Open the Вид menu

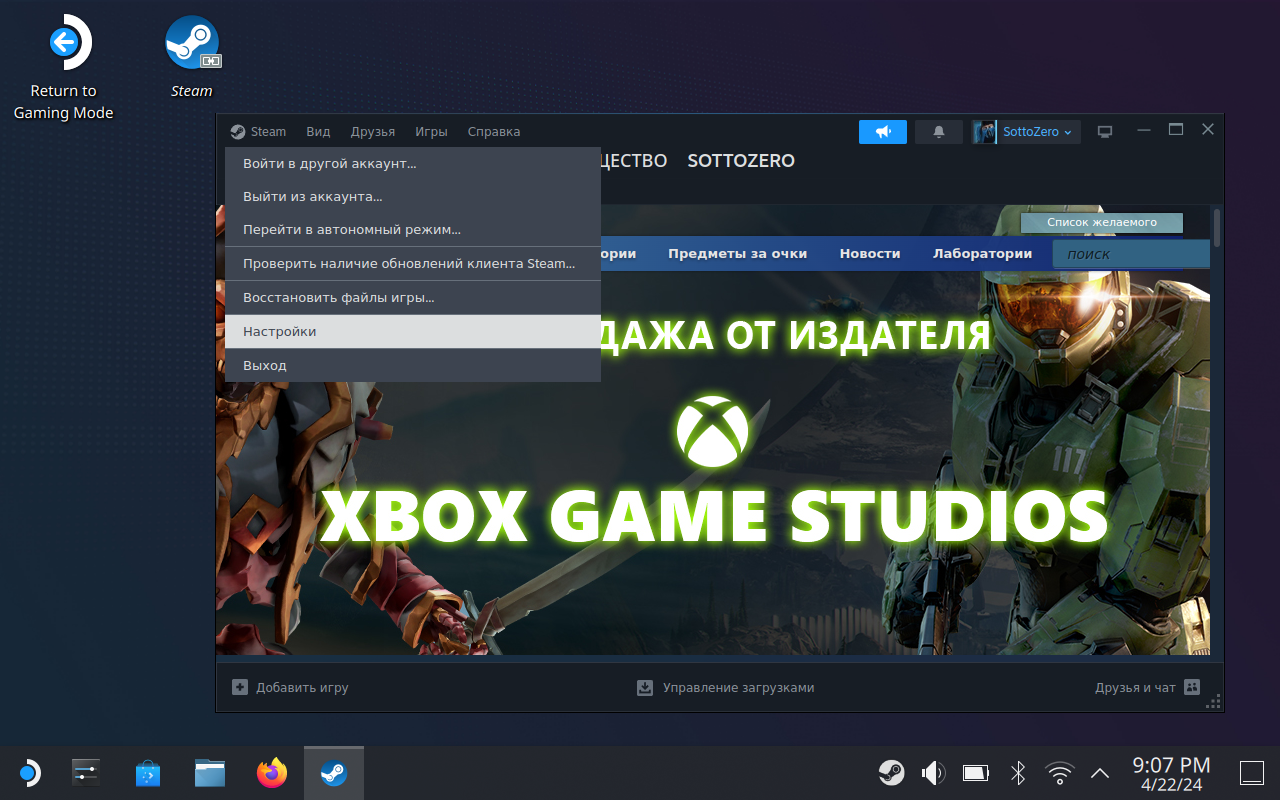coord(318,132)
